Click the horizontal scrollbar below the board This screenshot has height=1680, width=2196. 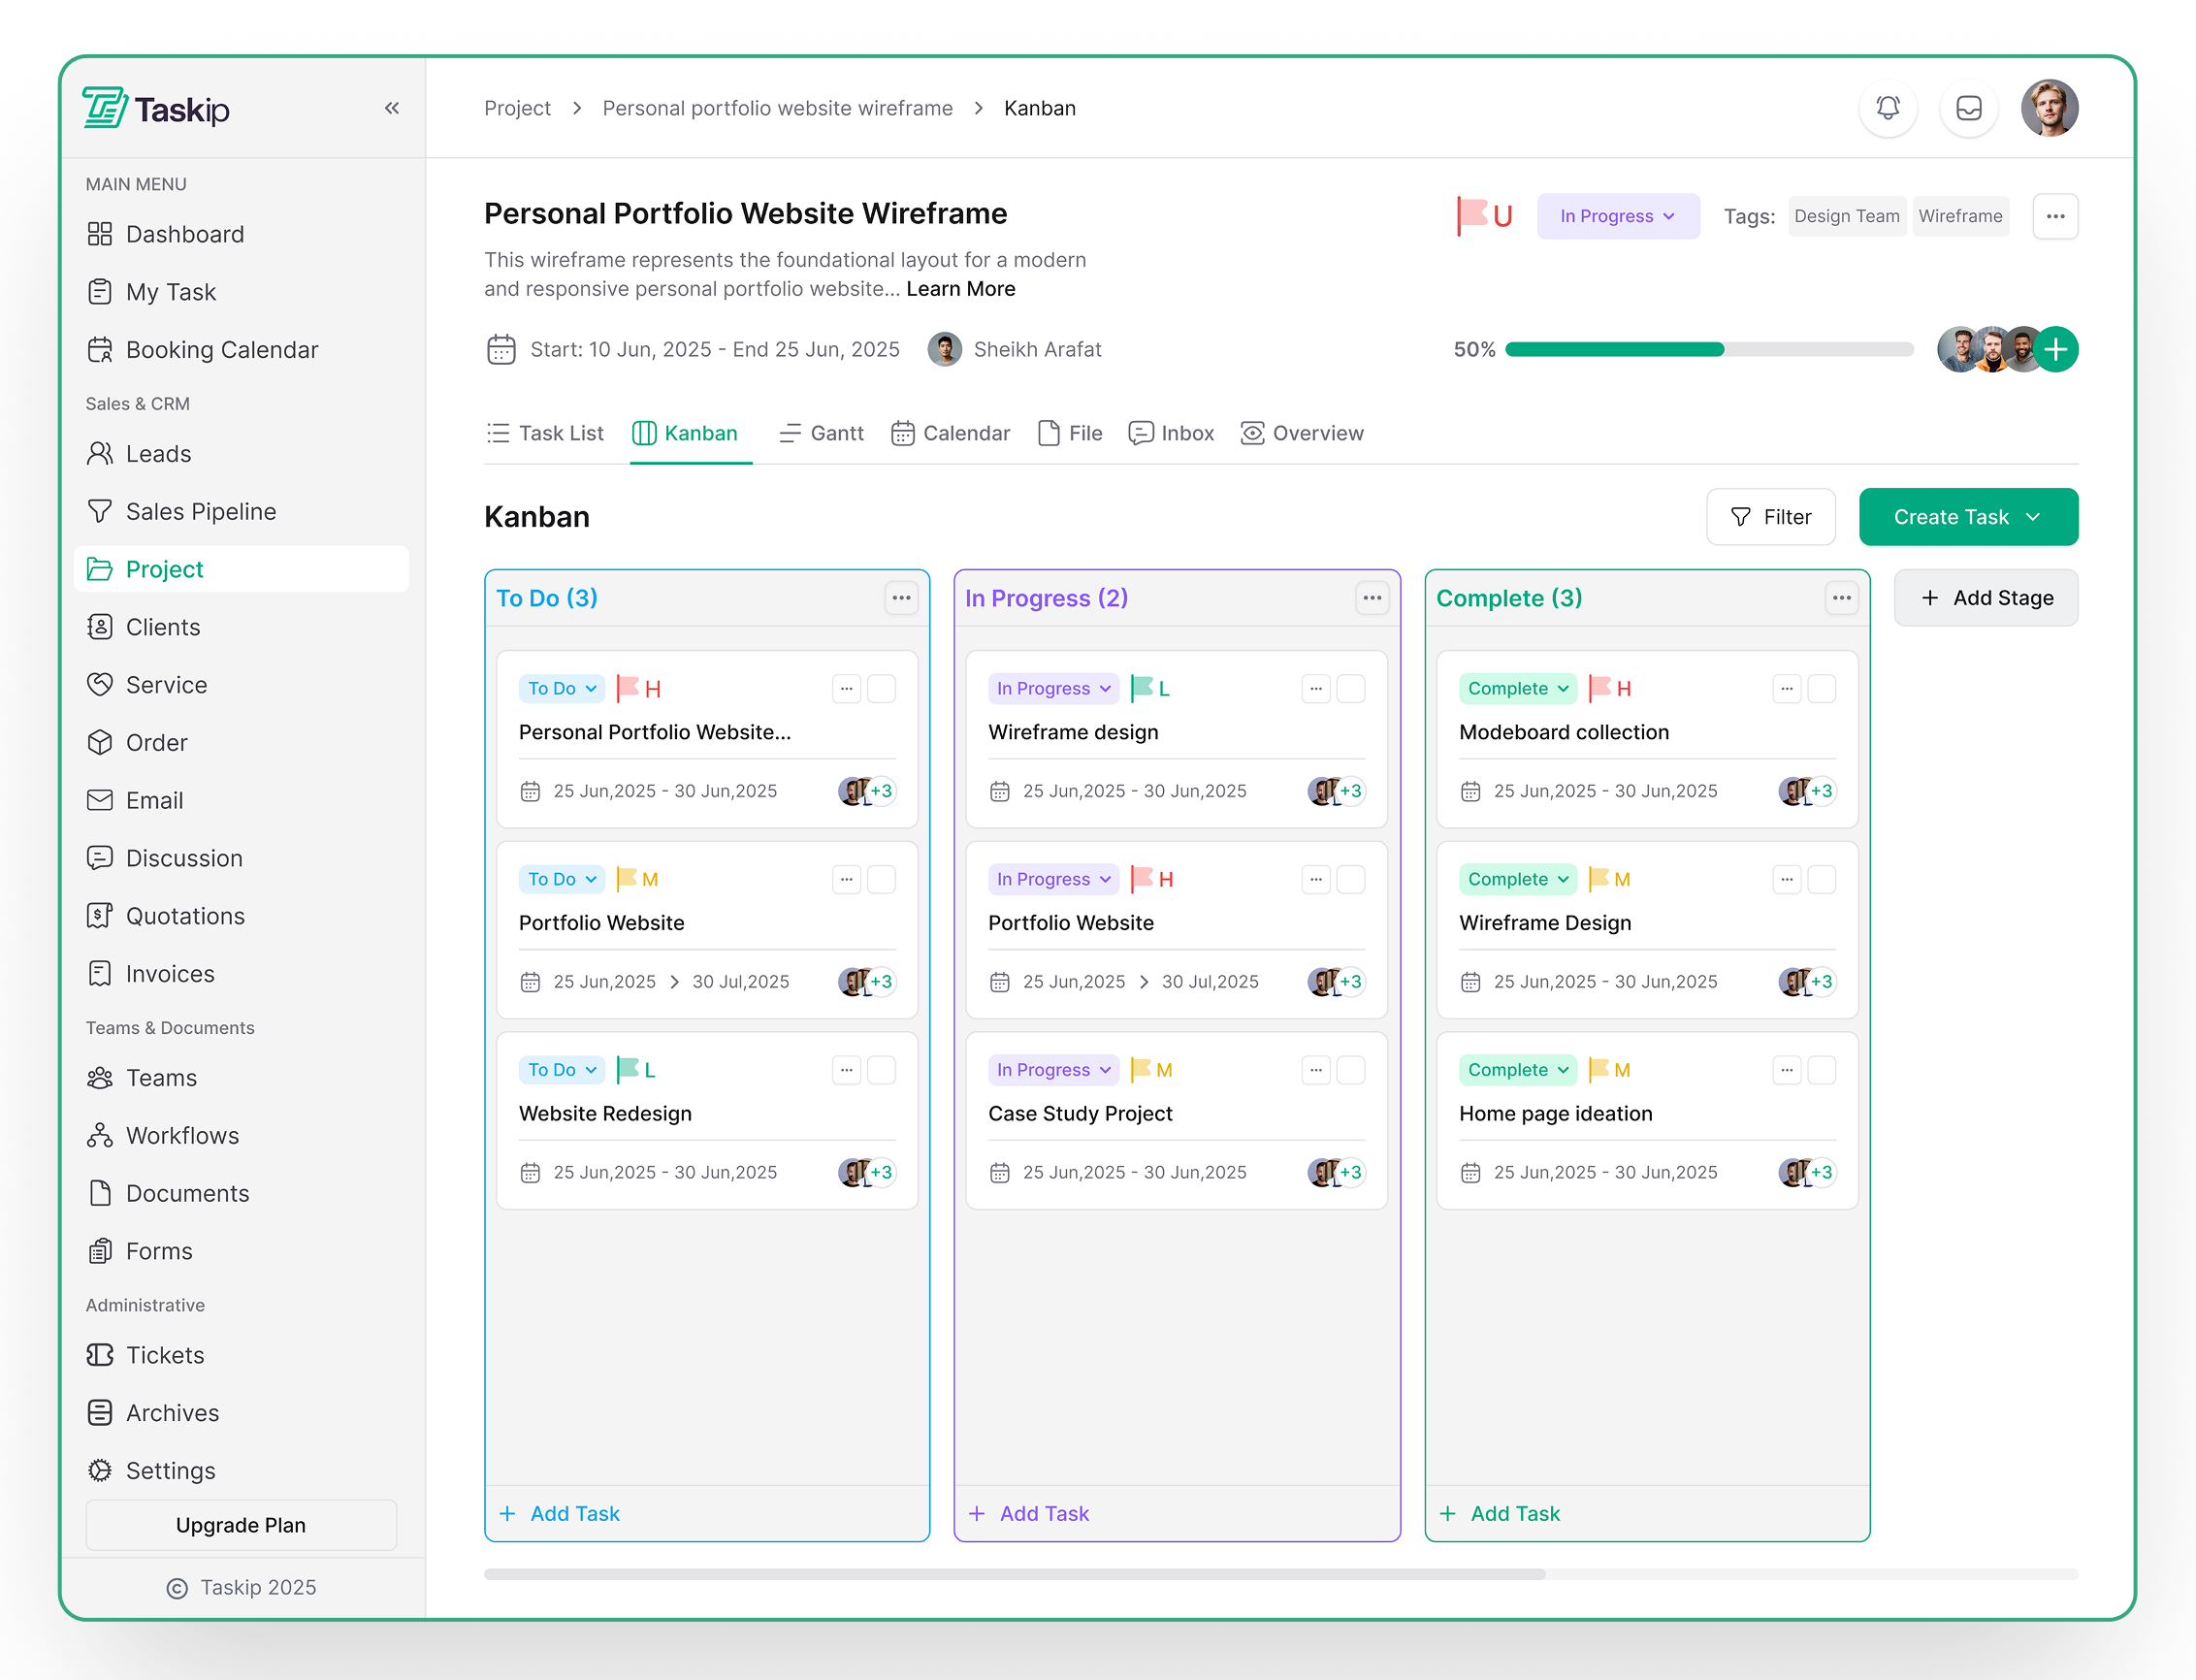(x=1014, y=1574)
